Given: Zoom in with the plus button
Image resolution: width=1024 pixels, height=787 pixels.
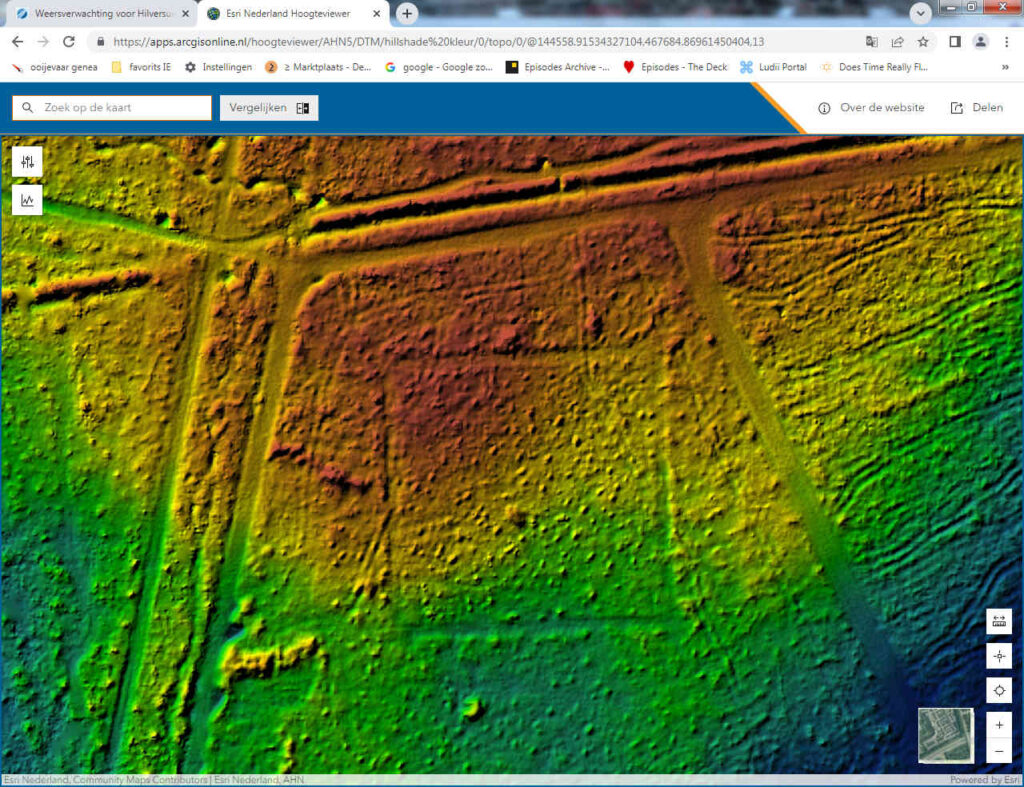Looking at the screenshot, I should coord(998,723).
